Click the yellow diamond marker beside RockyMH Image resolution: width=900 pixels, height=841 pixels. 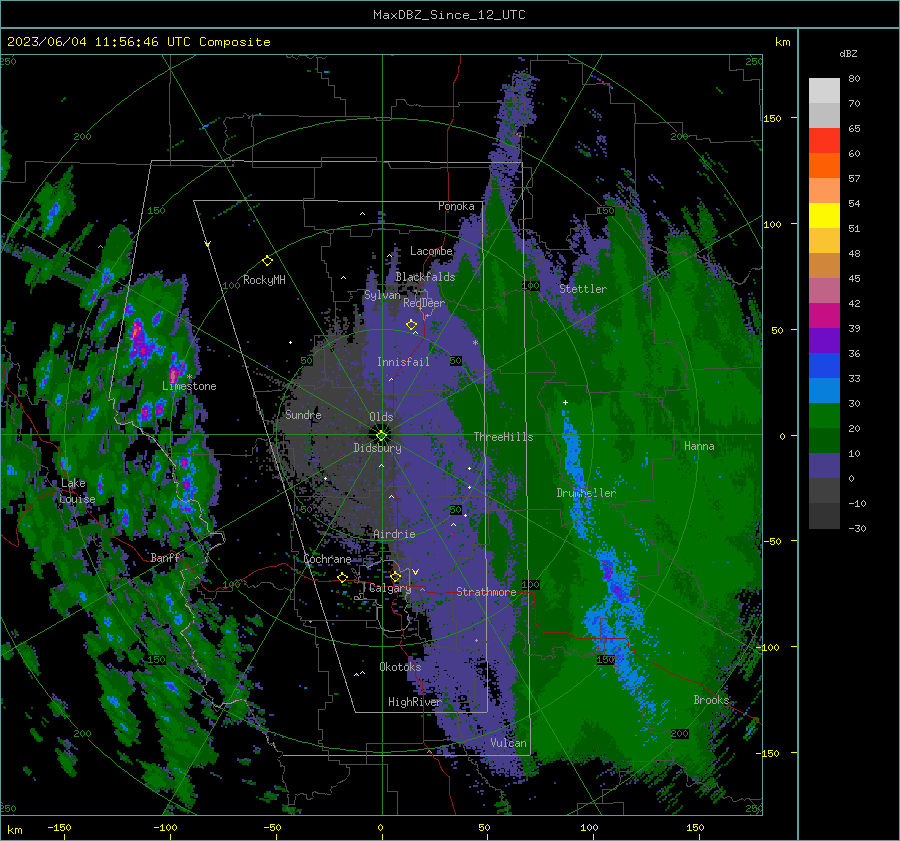point(267,261)
